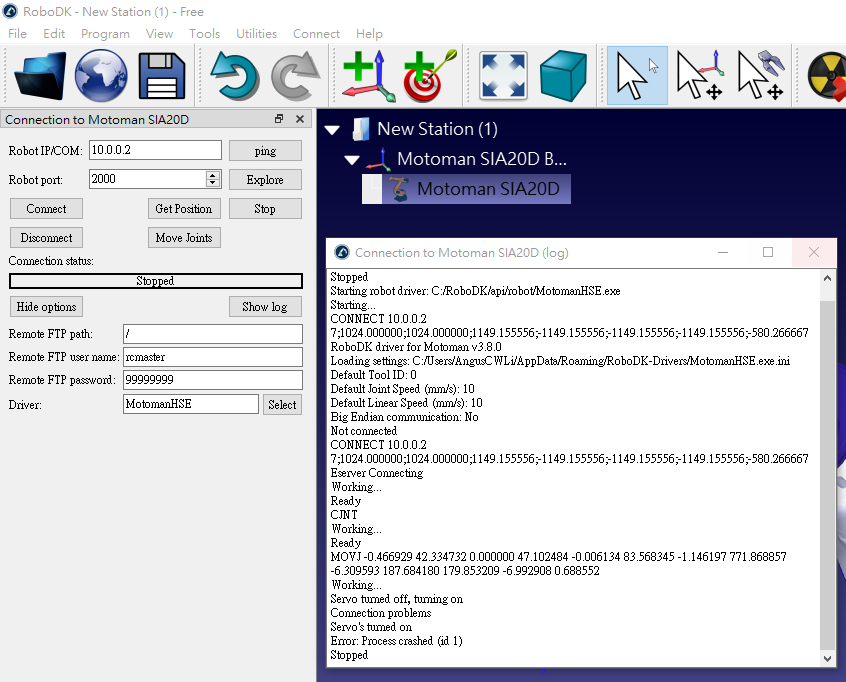This screenshot has width=846, height=682.
Task: Click the Robot IP/COM input field
Action: click(x=155, y=150)
